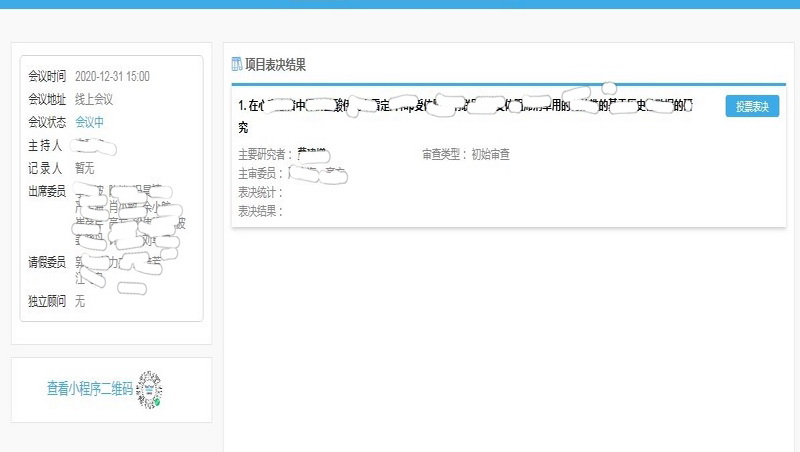The width and height of the screenshot is (800, 452).
Task: Click the meeting time 2020-12-31 15:00
Action: [x=112, y=76]
